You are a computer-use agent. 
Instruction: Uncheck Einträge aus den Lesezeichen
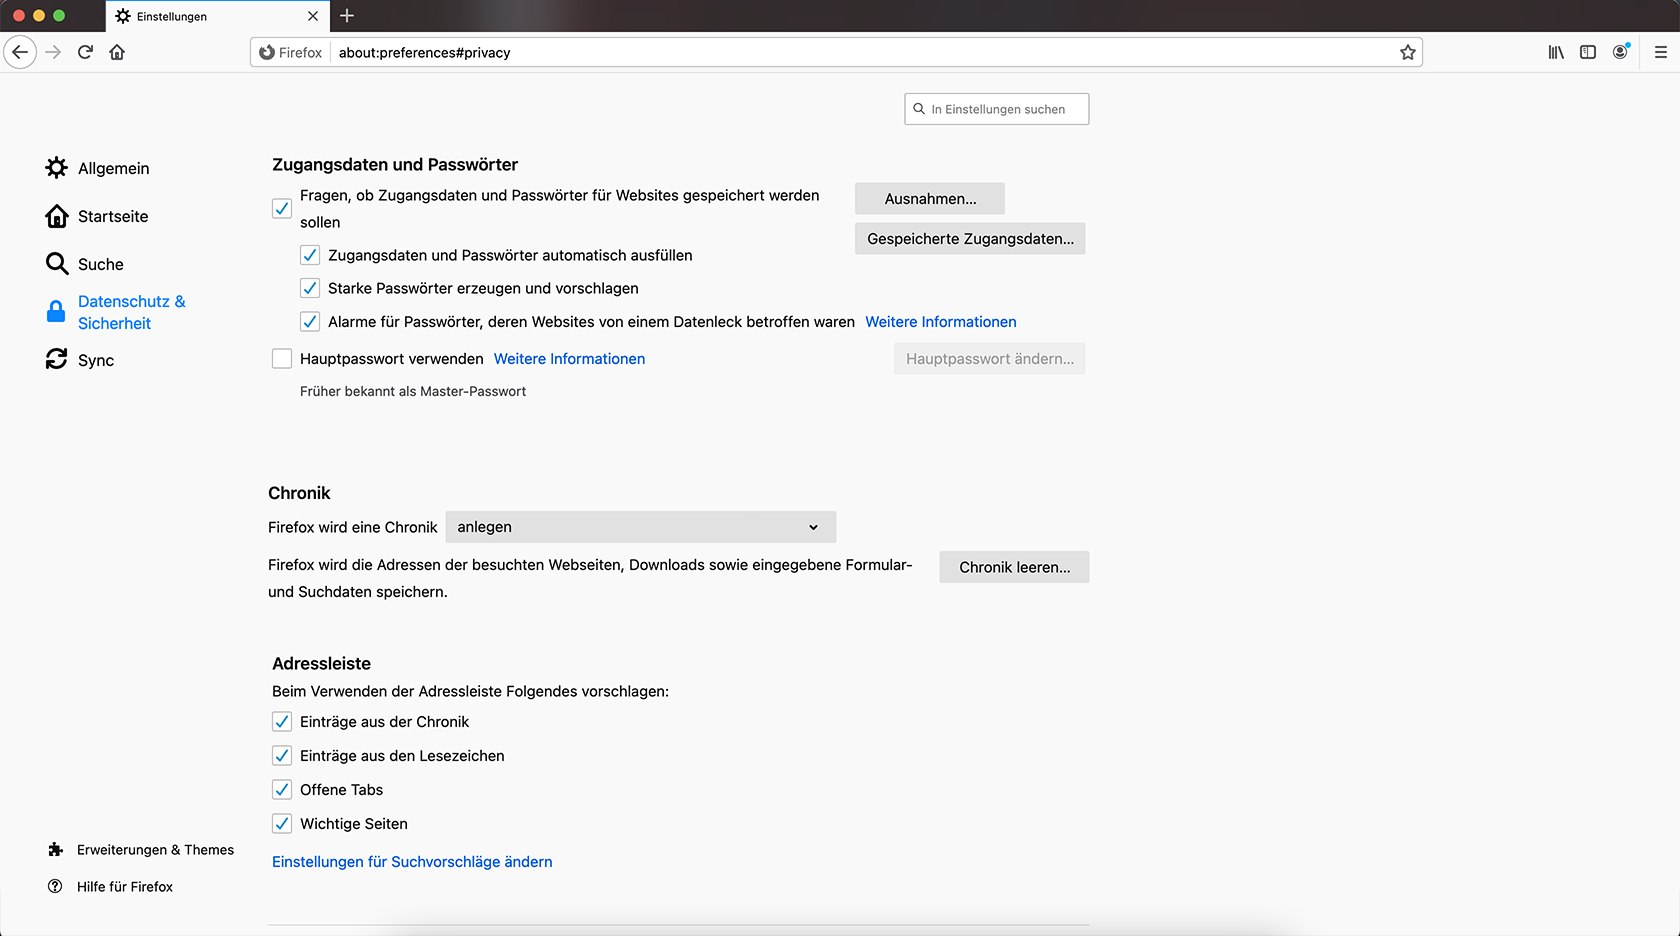pyautogui.click(x=282, y=756)
